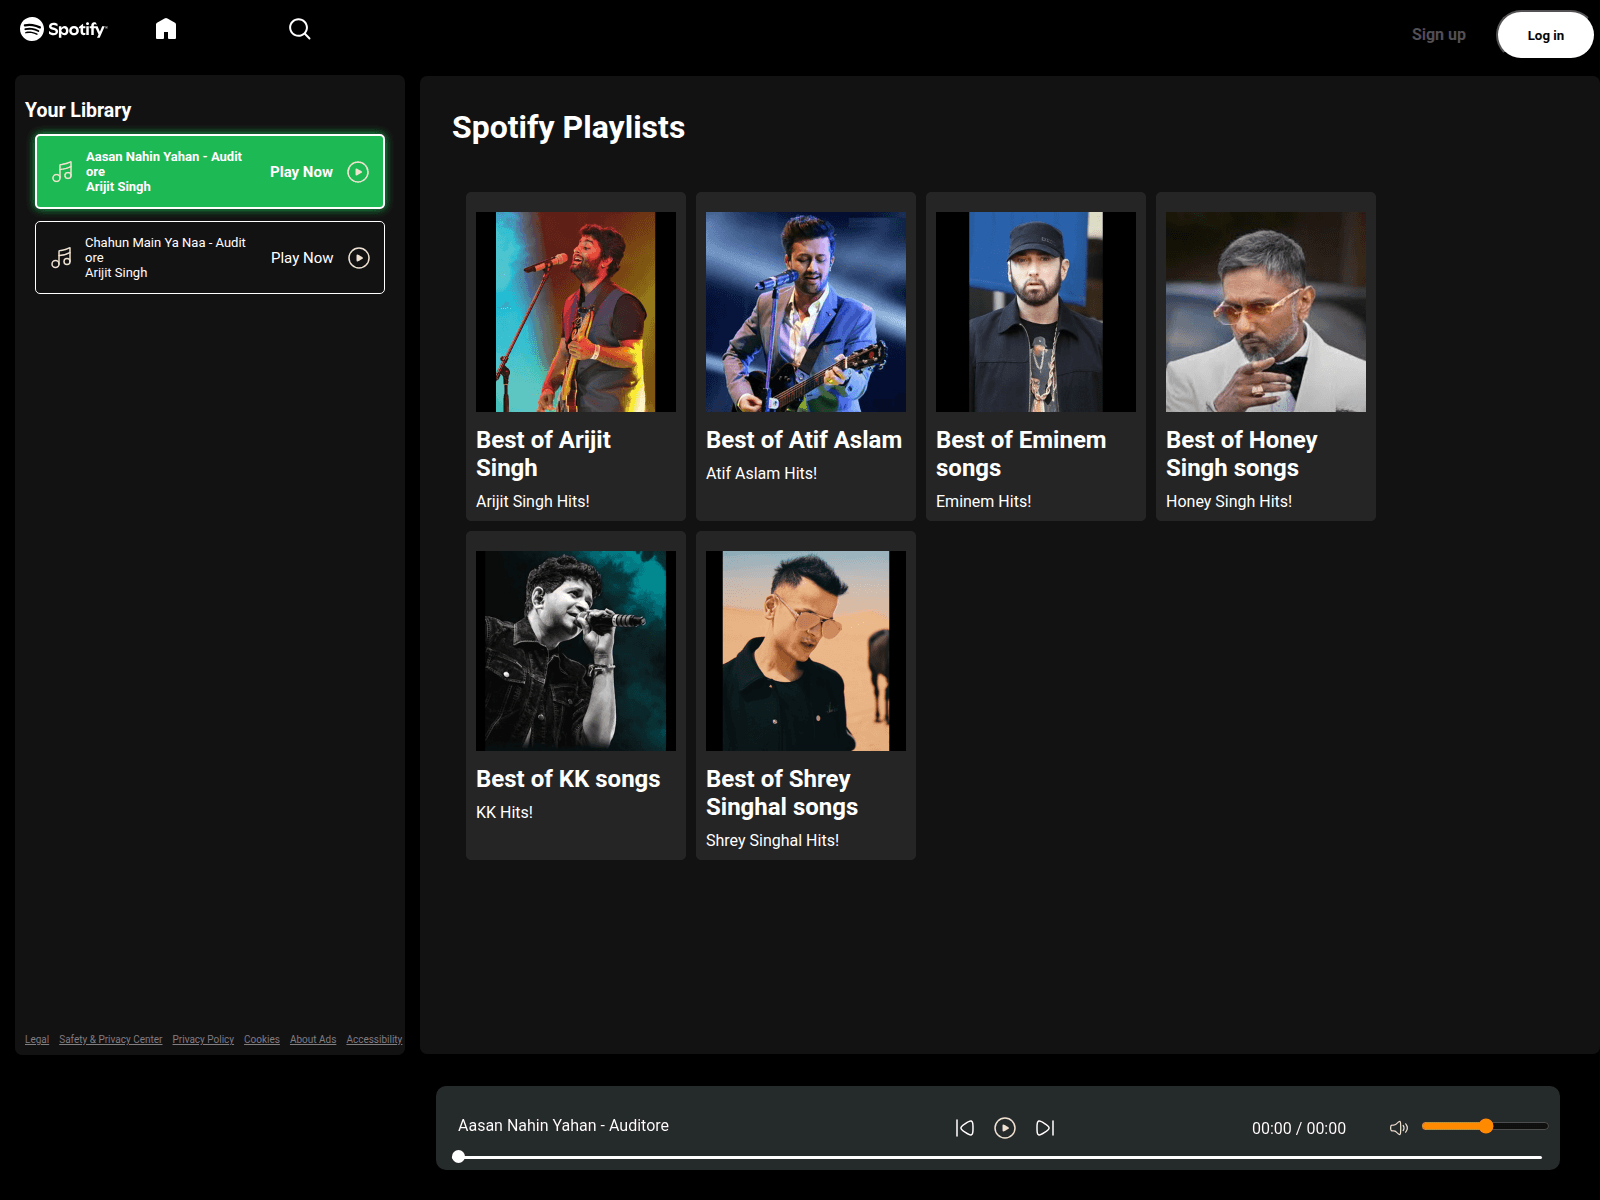Screen dimensions: 1600x1200
Task: Click now-playing title Aasan Nahin Yahan - Auditore
Action: pyautogui.click(x=563, y=1125)
